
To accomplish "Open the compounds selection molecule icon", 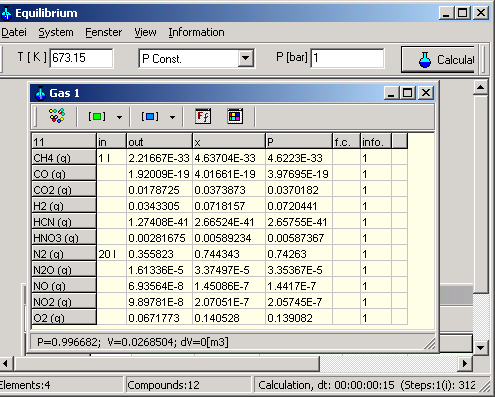I will tap(57, 116).
